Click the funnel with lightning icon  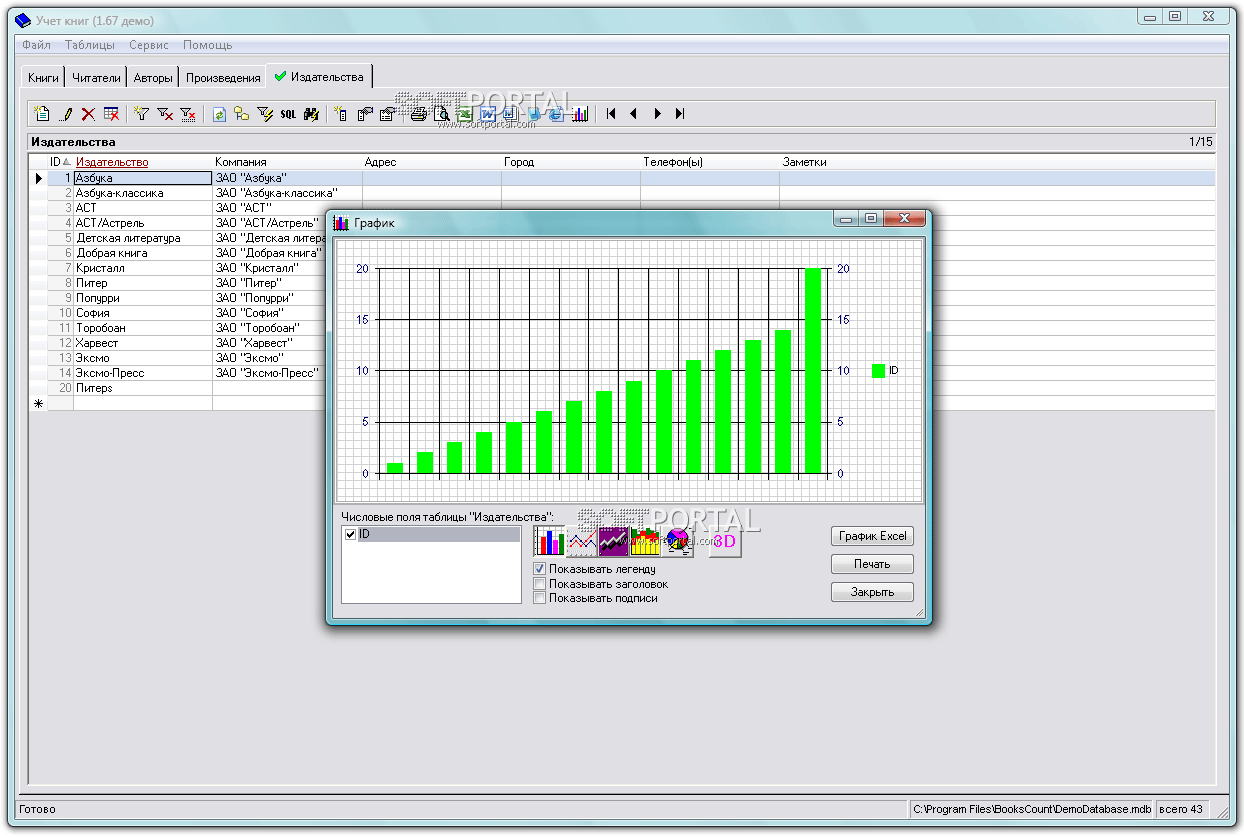coord(265,114)
